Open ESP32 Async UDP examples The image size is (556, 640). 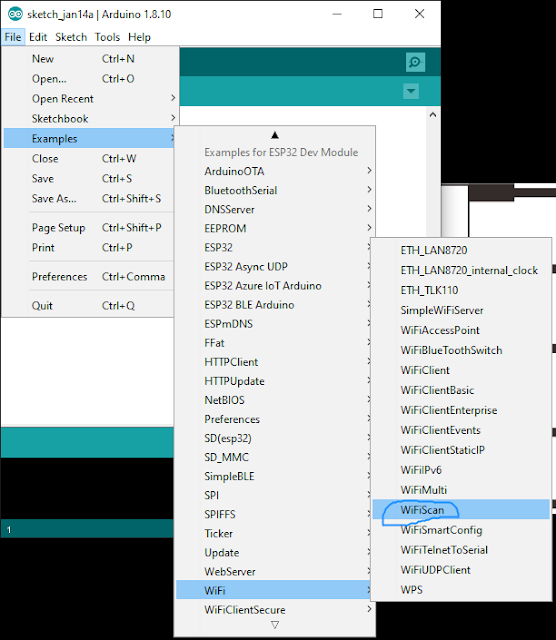click(x=274, y=267)
